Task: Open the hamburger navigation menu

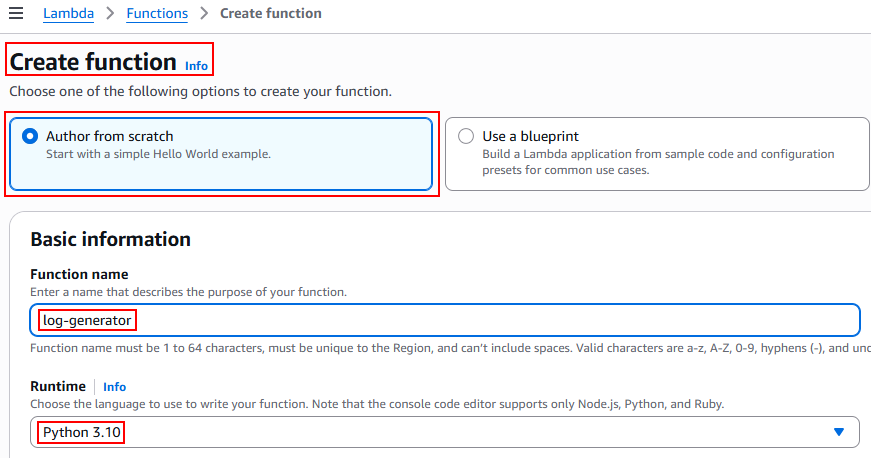Action: coord(16,13)
